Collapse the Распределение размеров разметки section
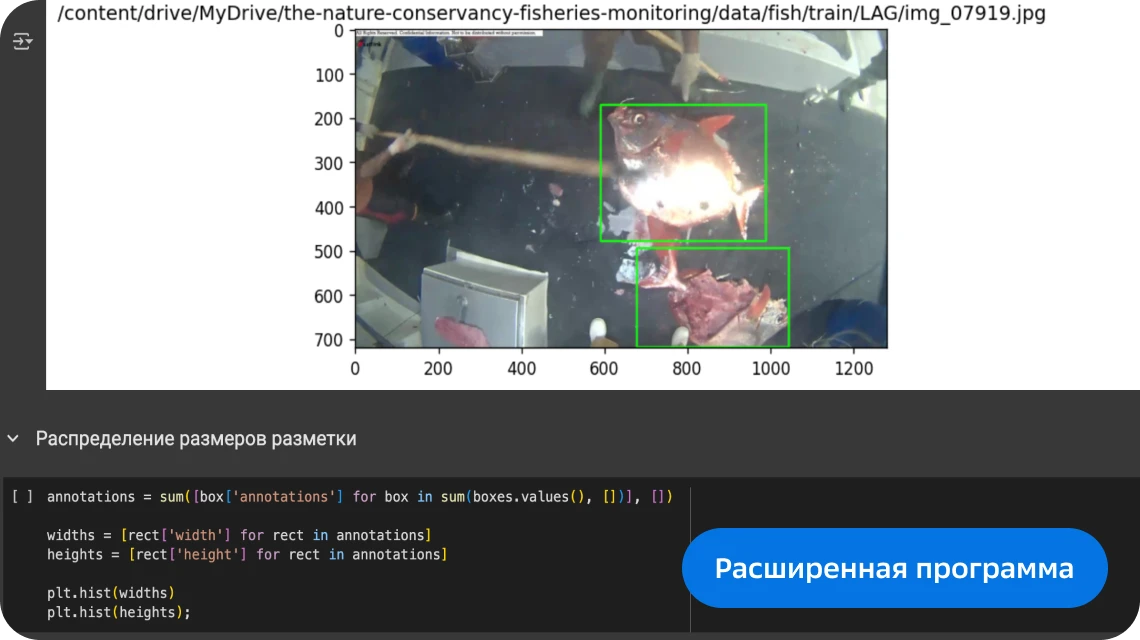This screenshot has height=640, width=1140. coord(13,439)
